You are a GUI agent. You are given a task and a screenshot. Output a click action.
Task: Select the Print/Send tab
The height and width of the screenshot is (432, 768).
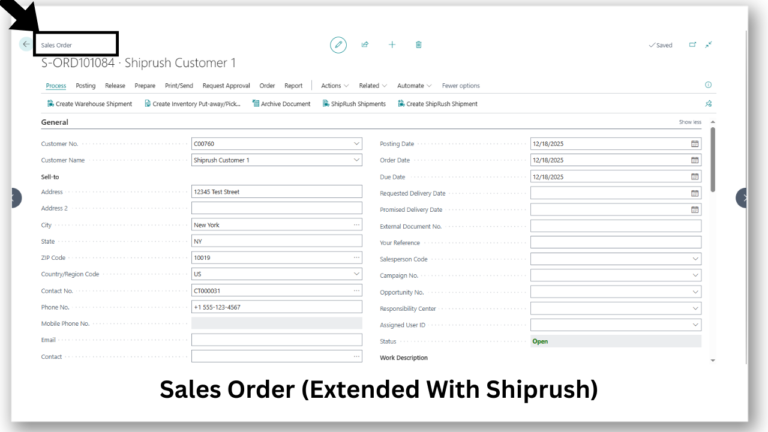pos(179,86)
